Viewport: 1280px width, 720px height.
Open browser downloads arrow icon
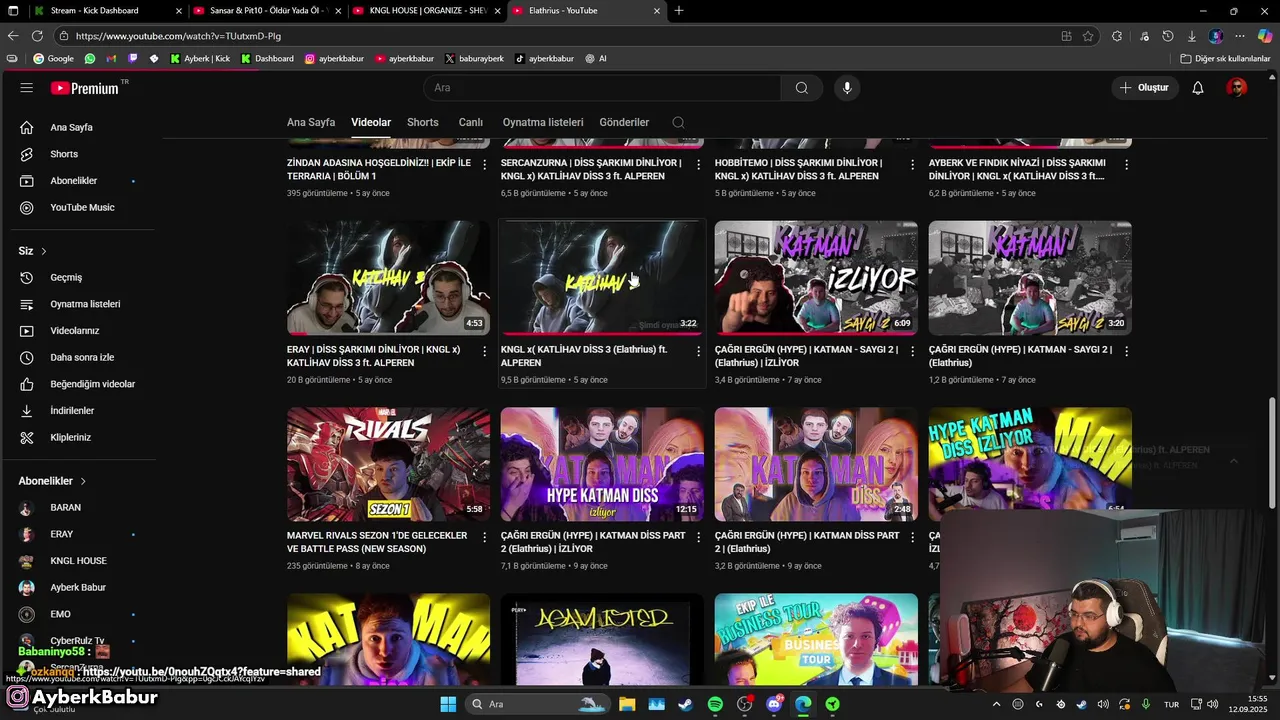point(1191,36)
